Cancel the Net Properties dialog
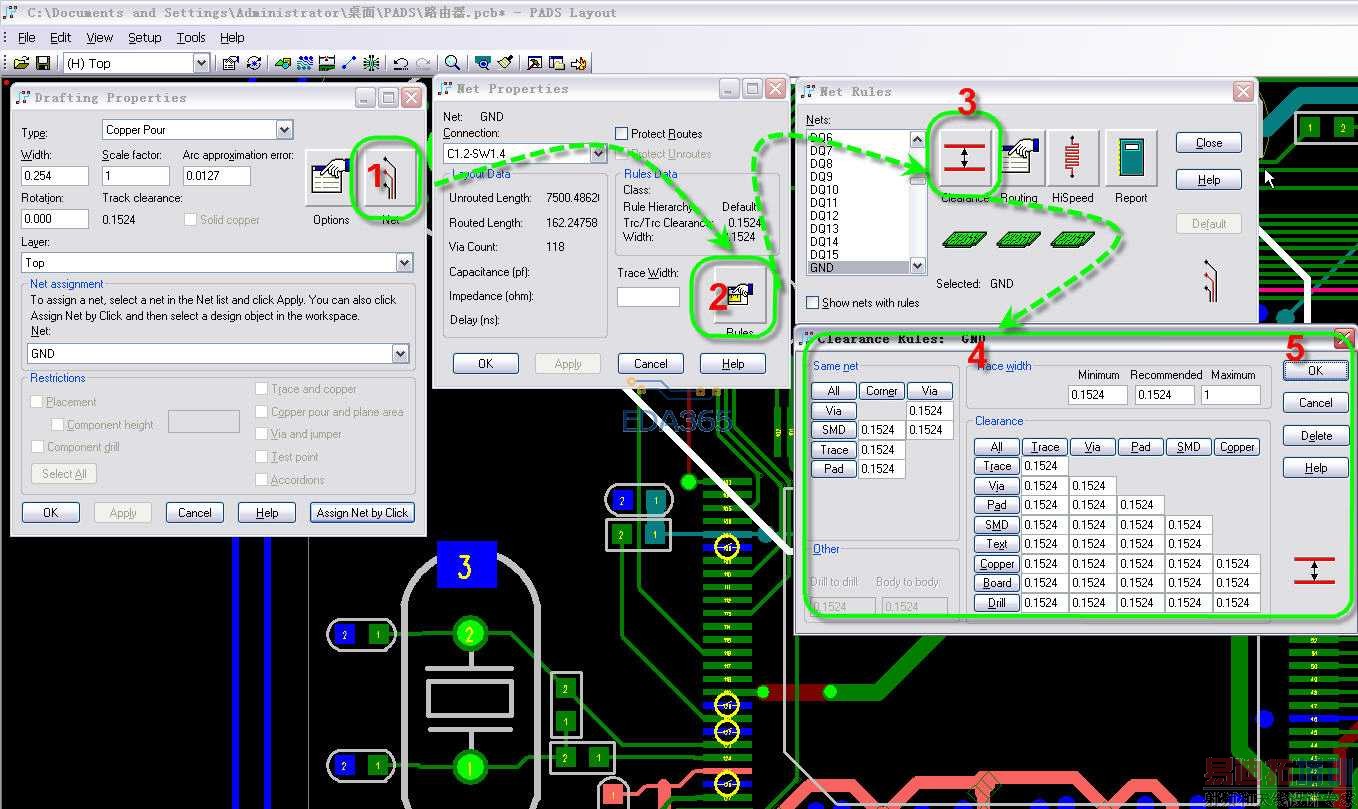This screenshot has height=809, width=1358. (x=651, y=364)
